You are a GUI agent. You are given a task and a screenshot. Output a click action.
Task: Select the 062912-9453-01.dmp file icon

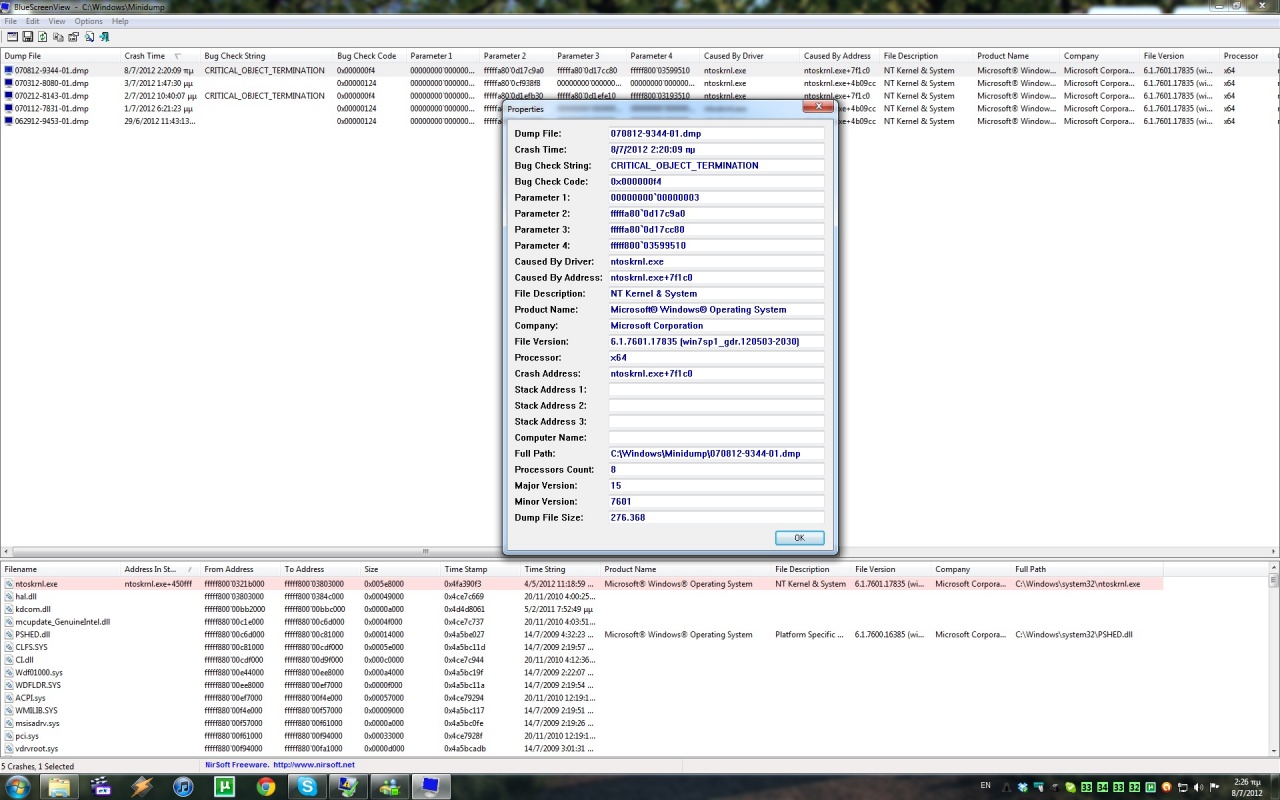coord(8,121)
